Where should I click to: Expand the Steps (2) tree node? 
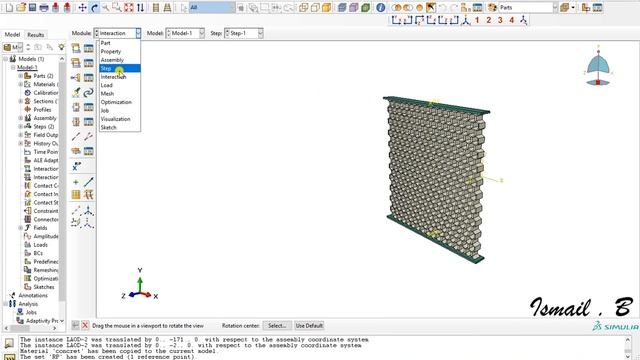[x=20, y=127]
